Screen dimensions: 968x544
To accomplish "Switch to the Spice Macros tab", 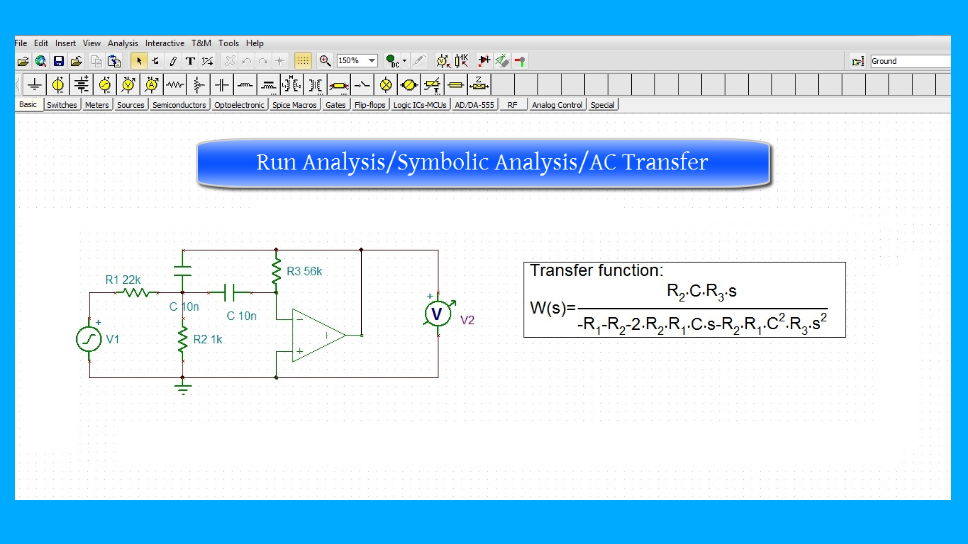I will coord(294,105).
